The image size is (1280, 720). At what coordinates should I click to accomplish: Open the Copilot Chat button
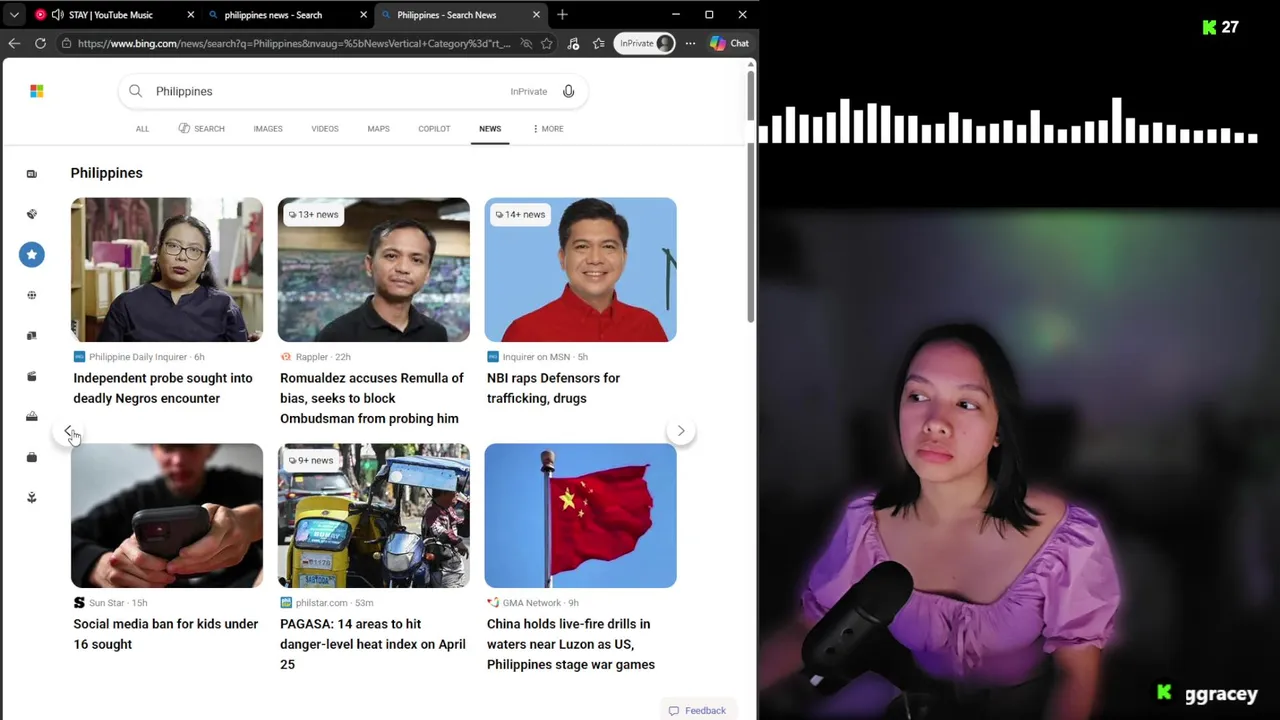pyautogui.click(x=729, y=43)
